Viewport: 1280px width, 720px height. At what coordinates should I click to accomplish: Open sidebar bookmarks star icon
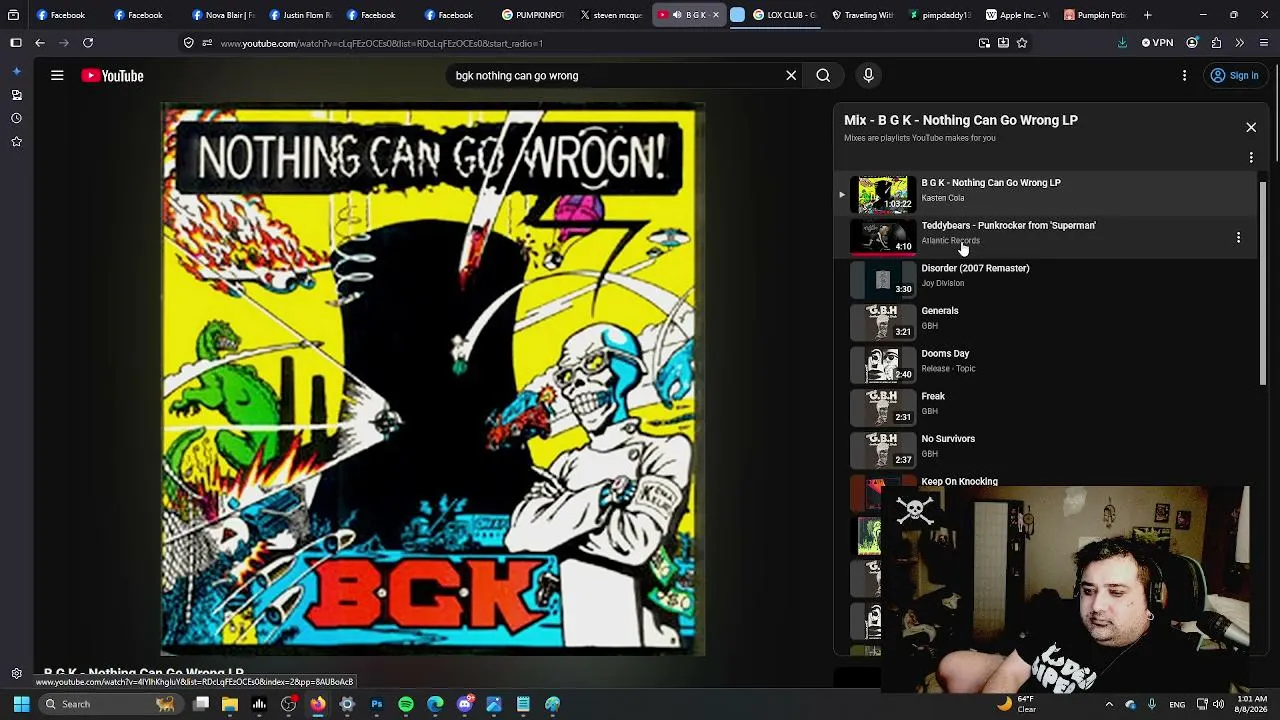pos(16,142)
